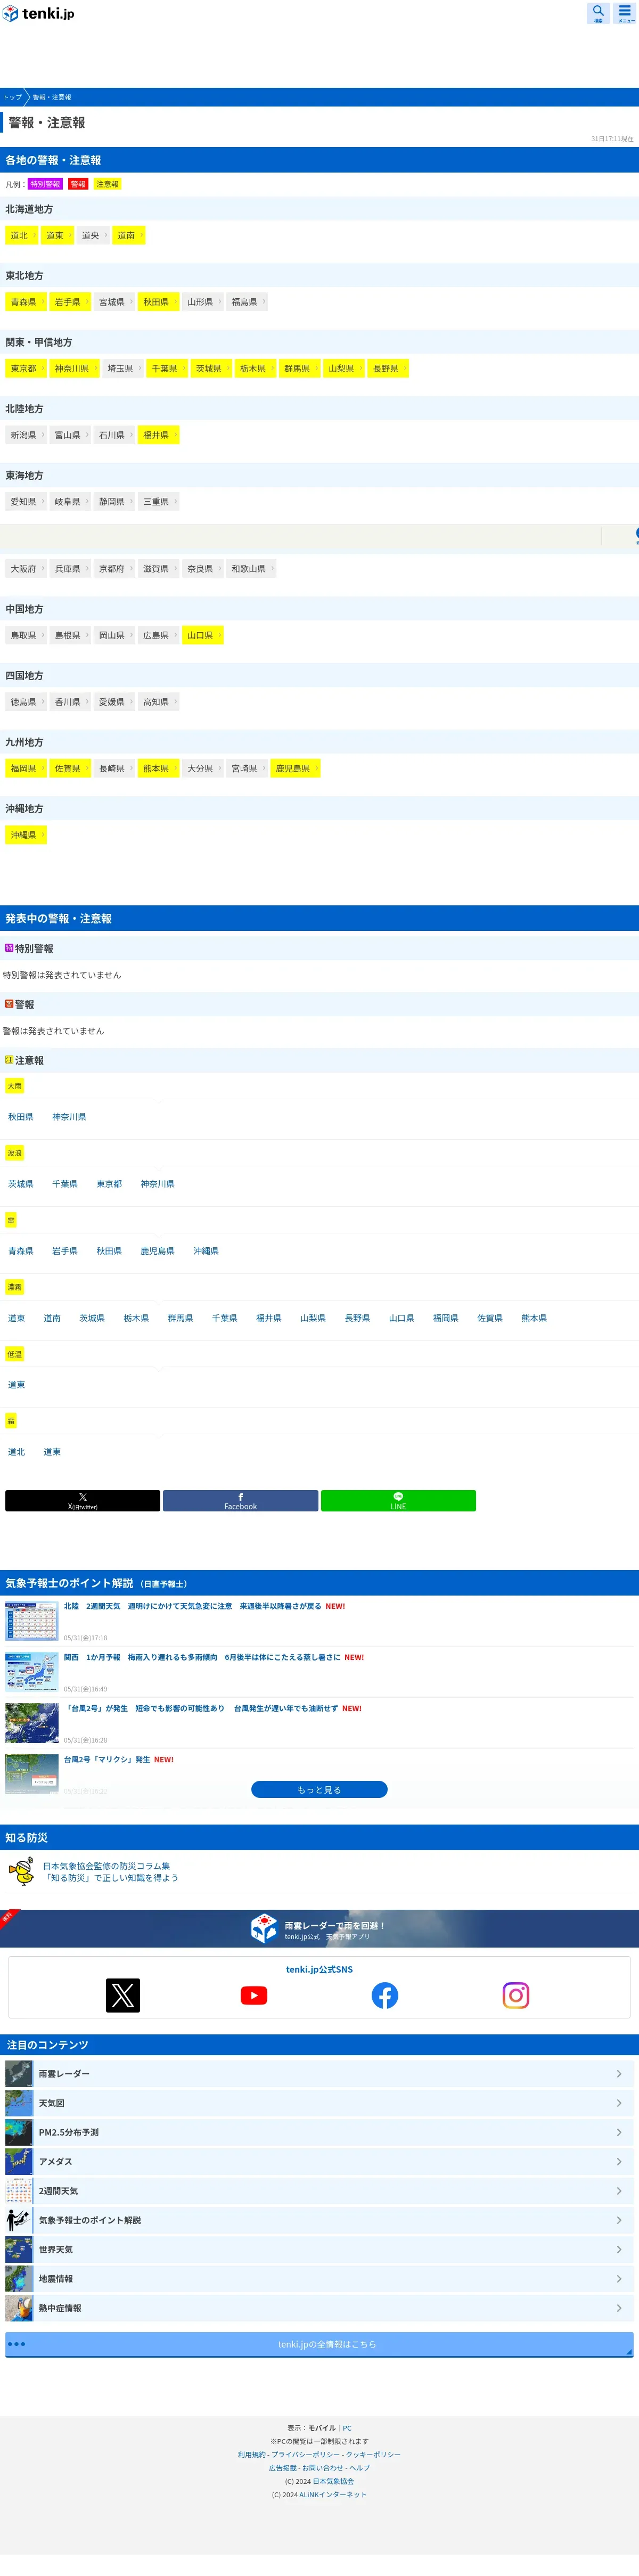Expand 2週間天気 row chevron
Viewport: 639px width, 2576px height.
[x=619, y=2190]
